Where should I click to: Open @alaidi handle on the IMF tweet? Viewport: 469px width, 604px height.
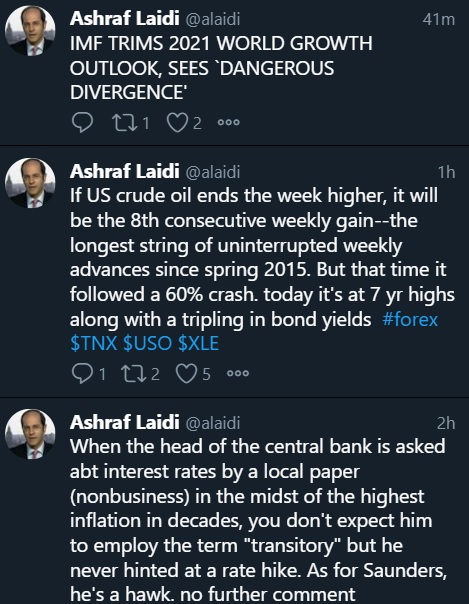click(213, 19)
